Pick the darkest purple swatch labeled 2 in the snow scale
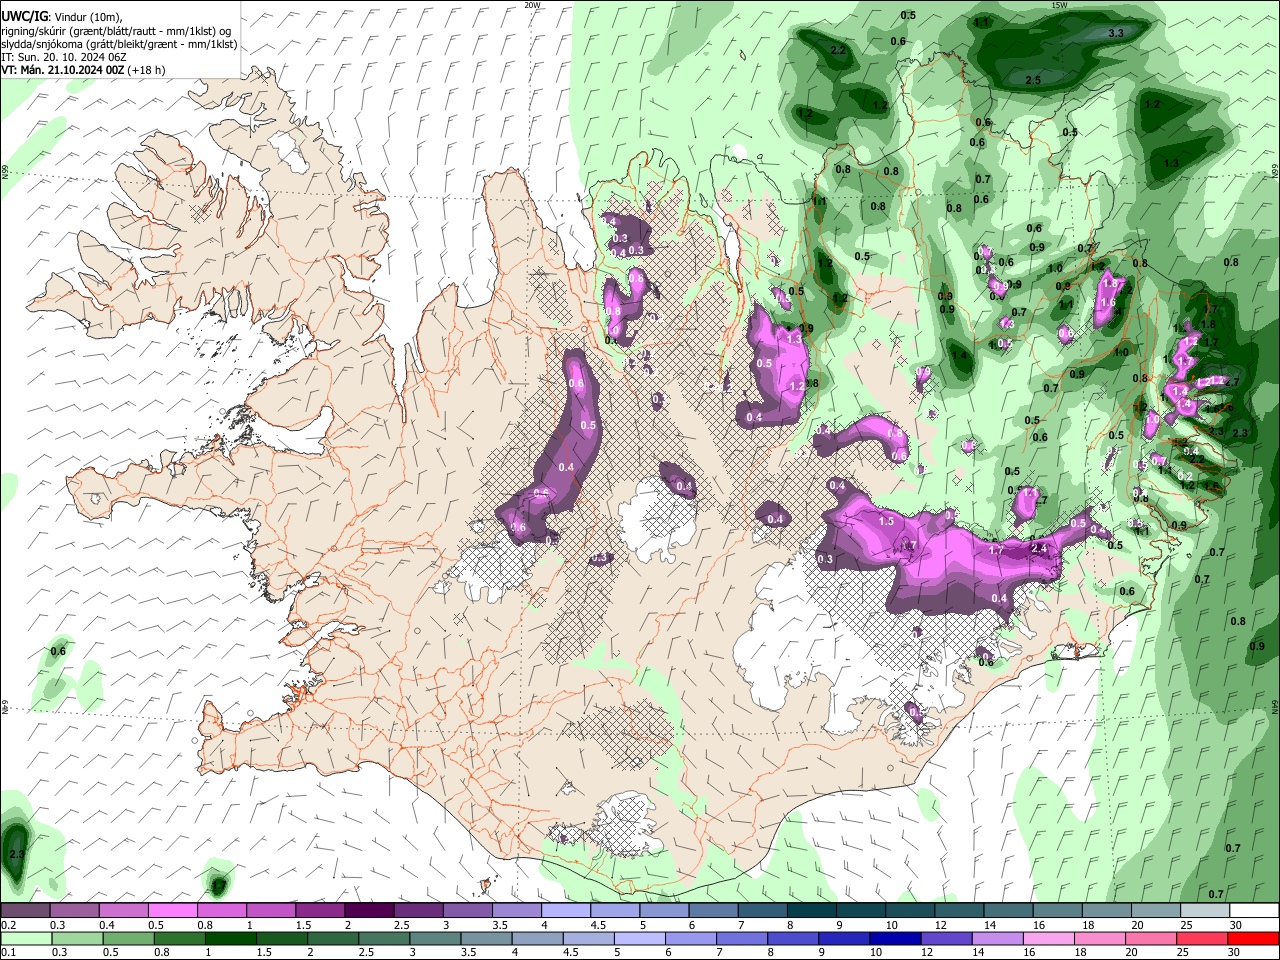This screenshot has width=1280, height=960. pos(368,910)
